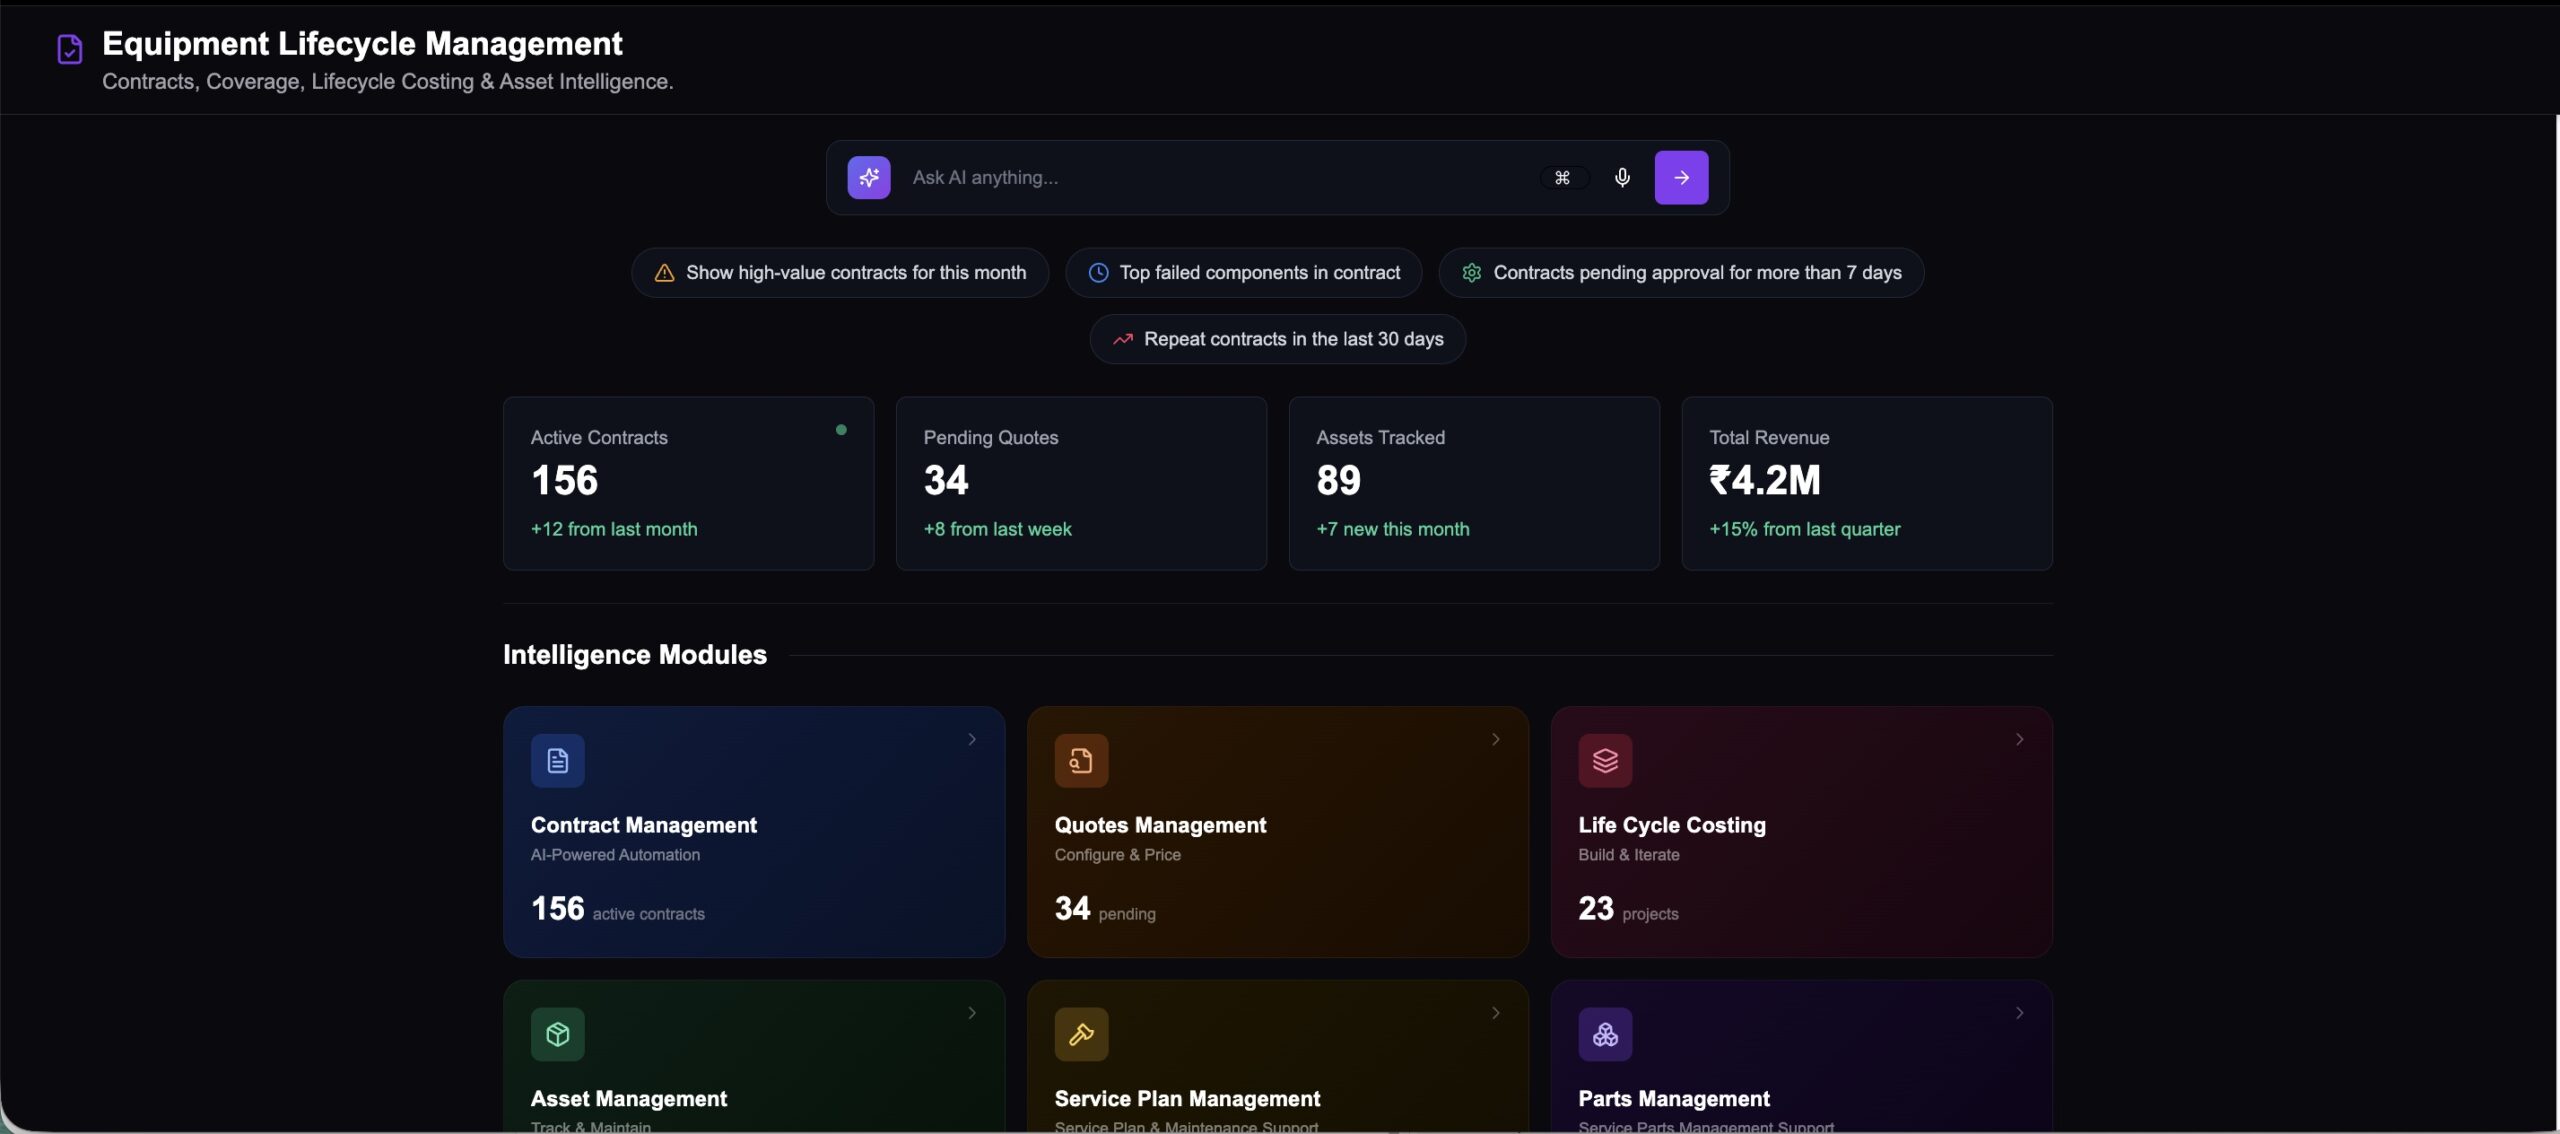Screen dimensions: 2560x1134
Task: Click 'Repeat contracts in the last 30 days'
Action: [1276, 338]
